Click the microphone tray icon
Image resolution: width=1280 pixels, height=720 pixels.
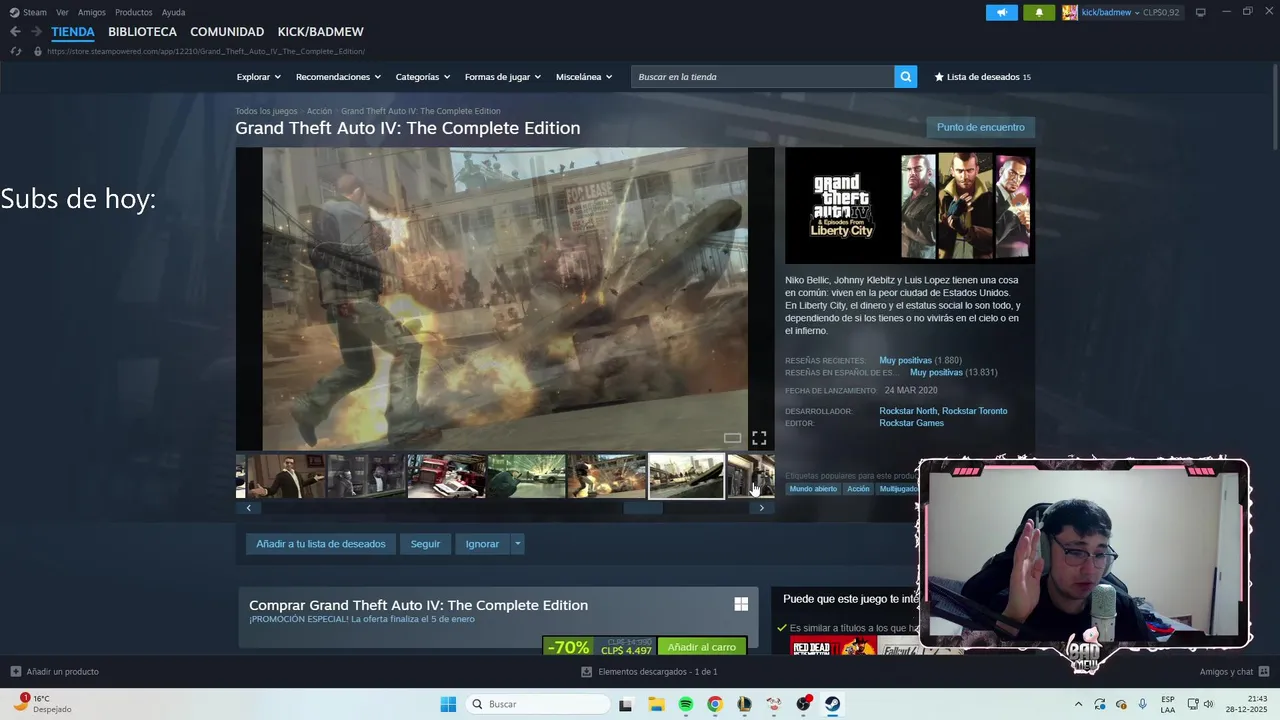pyautogui.click(x=1142, y=704)
